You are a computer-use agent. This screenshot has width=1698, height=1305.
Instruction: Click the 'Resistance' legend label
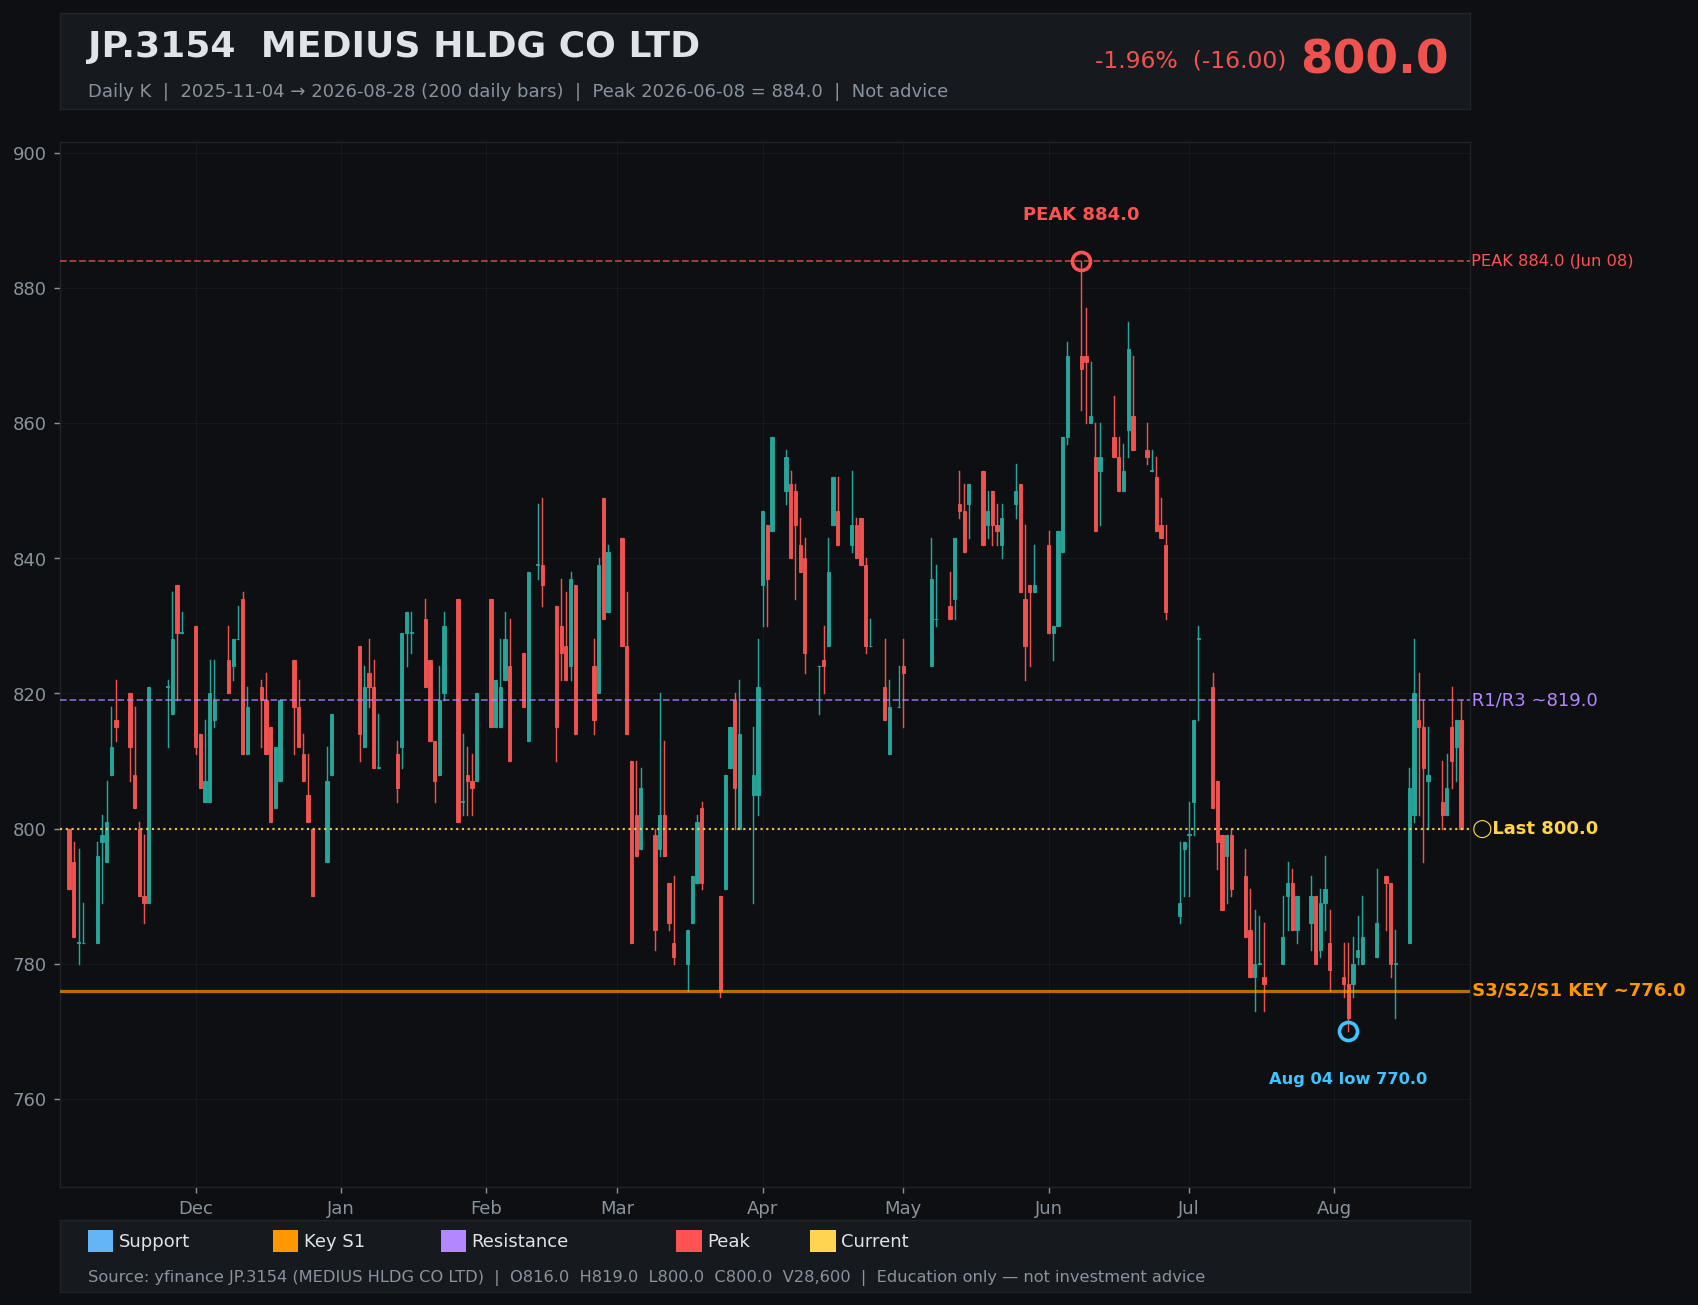[x=520, y=1241]
